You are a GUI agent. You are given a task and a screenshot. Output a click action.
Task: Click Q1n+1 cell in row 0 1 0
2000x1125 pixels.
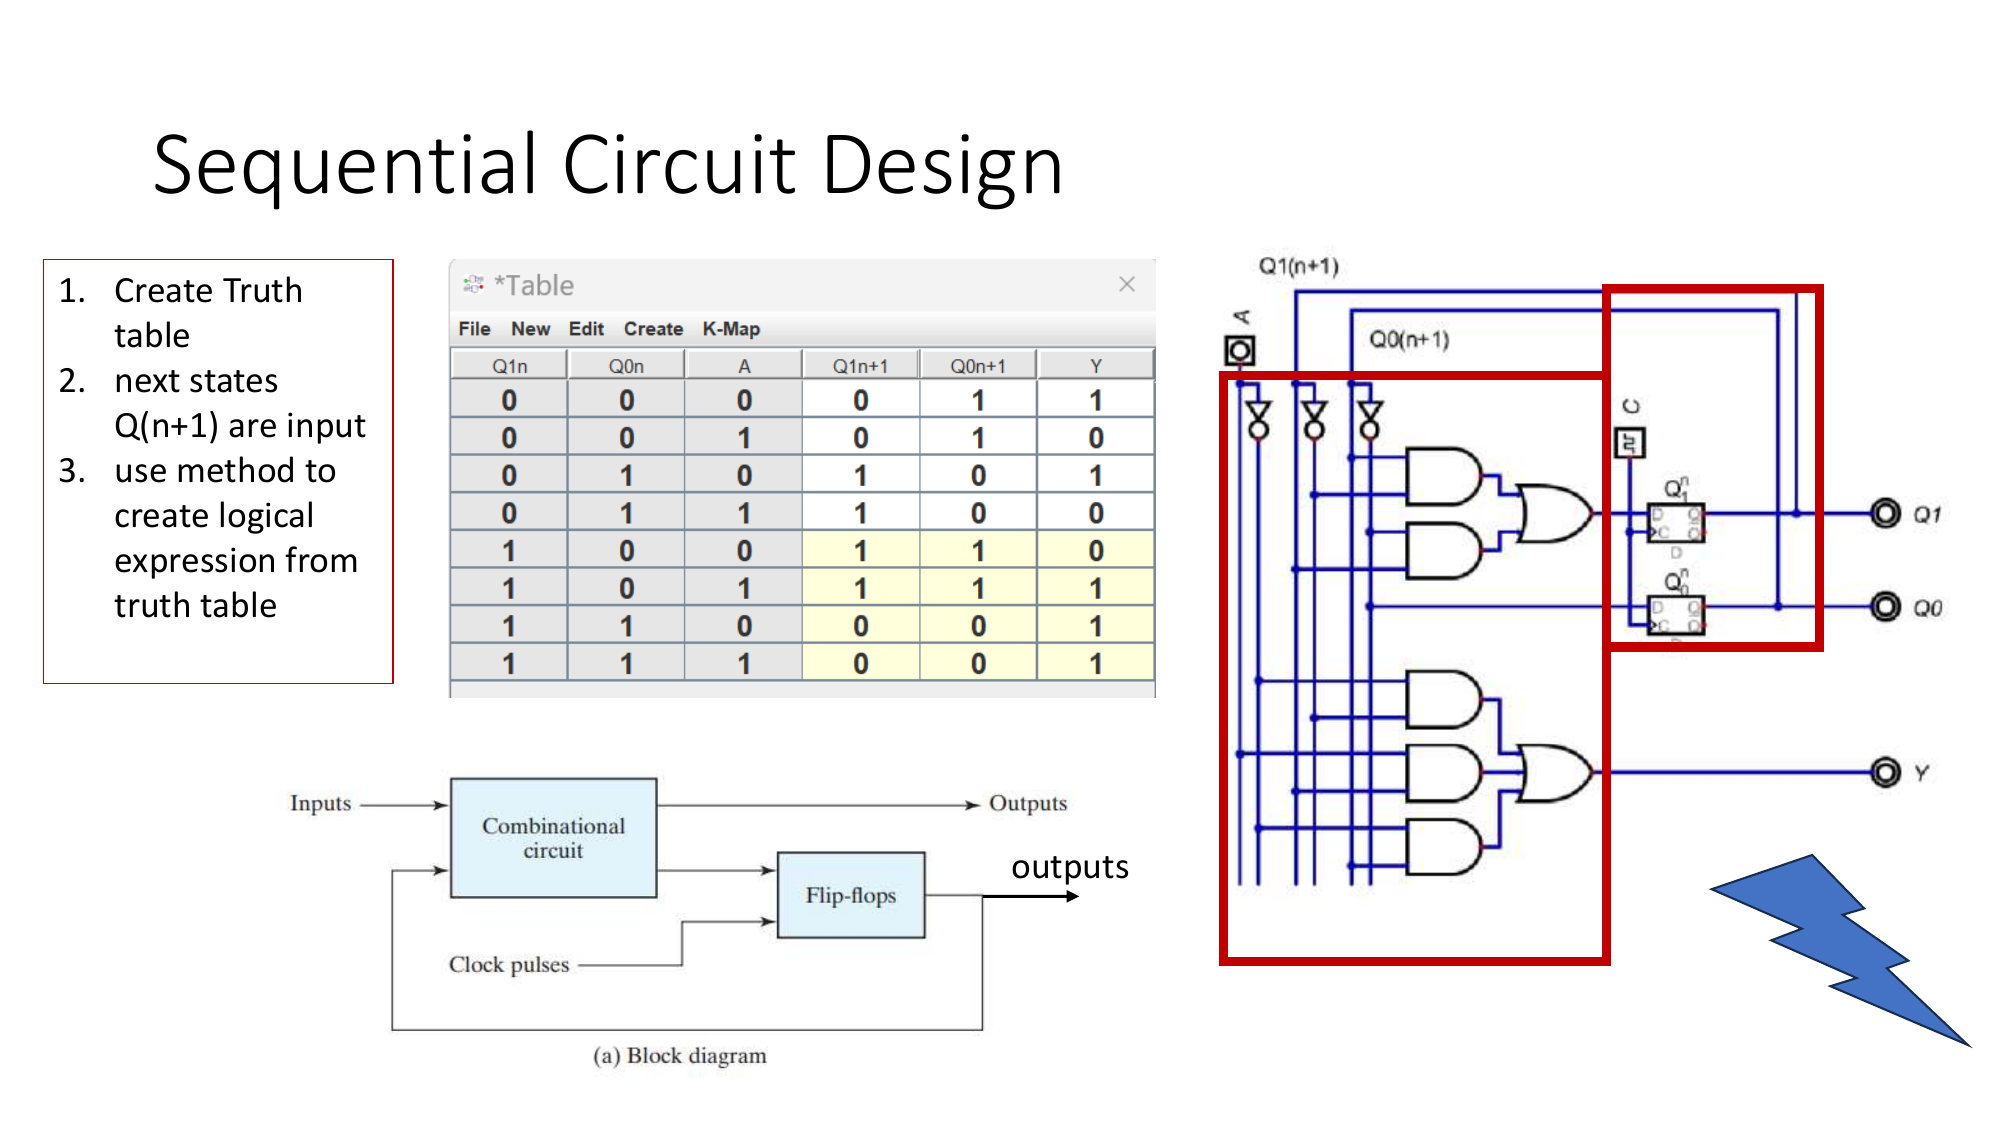point(860,475)
